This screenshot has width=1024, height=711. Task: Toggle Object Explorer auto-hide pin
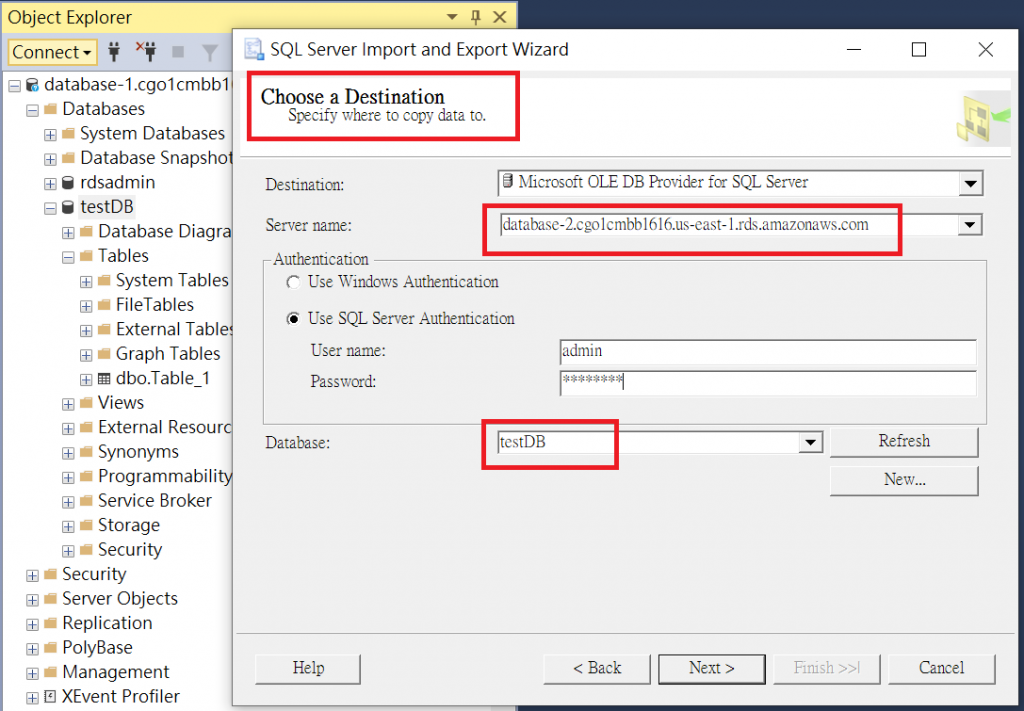tap(475, 17)
